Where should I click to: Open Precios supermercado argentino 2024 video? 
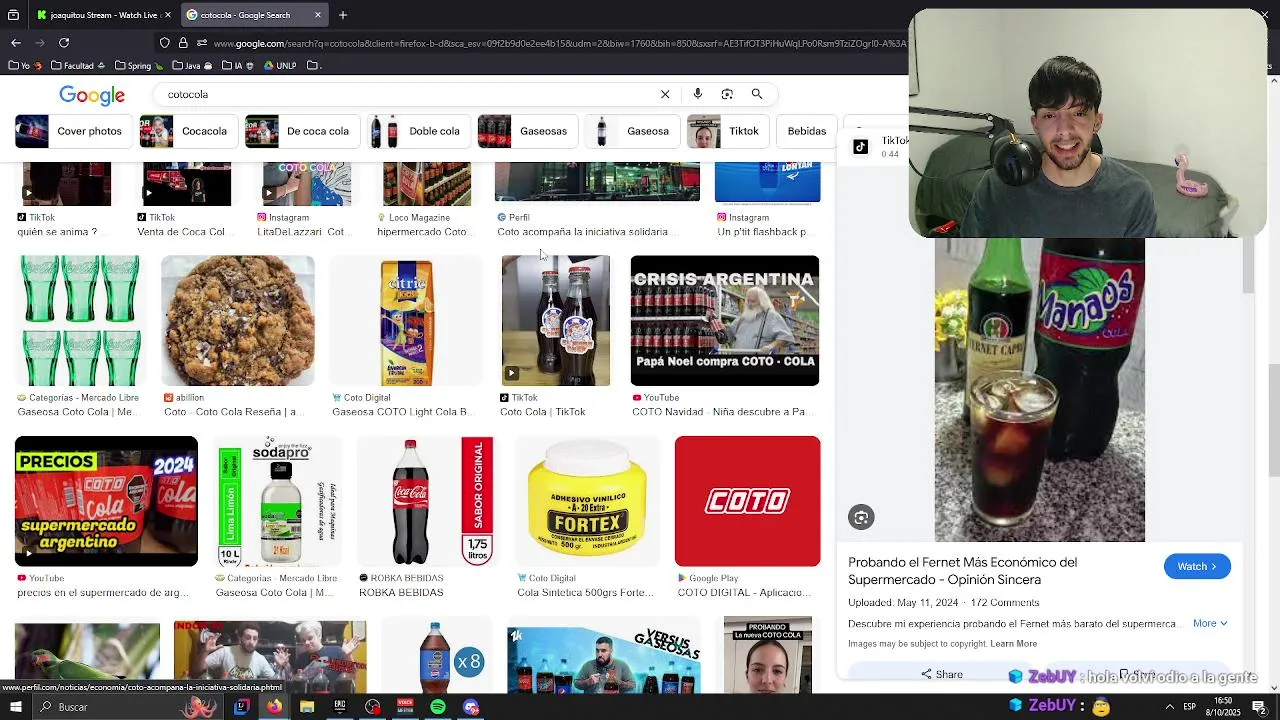point(106,501)
